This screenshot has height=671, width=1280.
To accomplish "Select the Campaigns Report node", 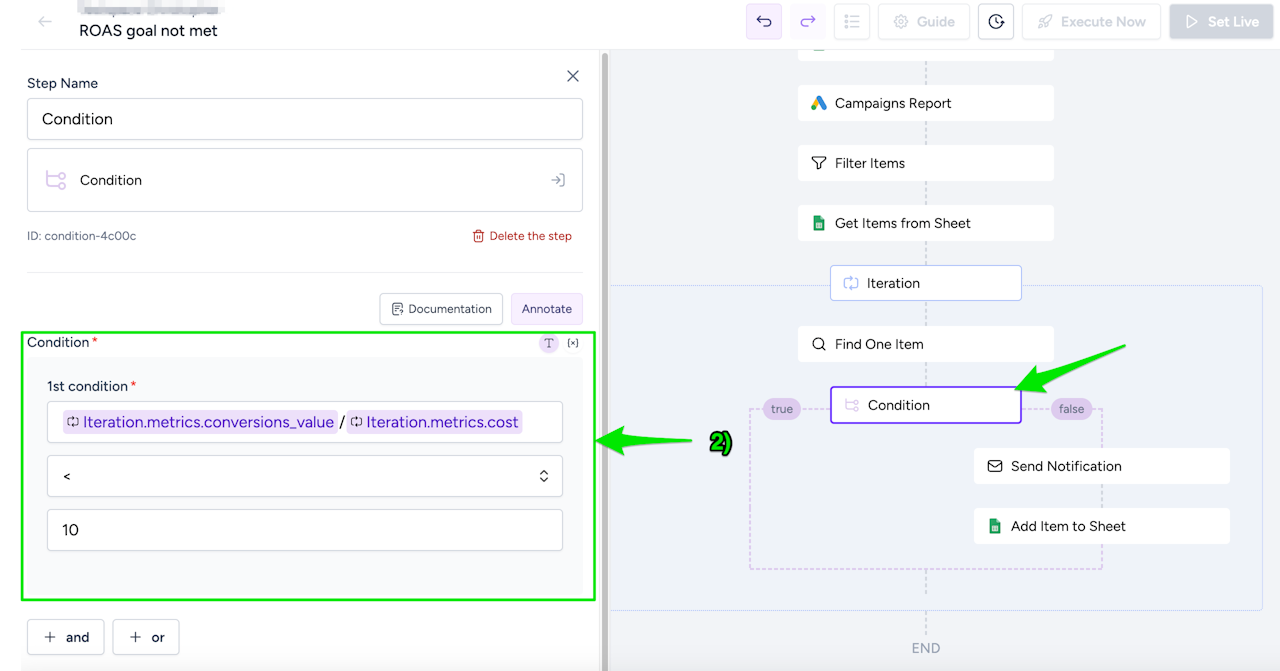I will click(x=925, y=103).
